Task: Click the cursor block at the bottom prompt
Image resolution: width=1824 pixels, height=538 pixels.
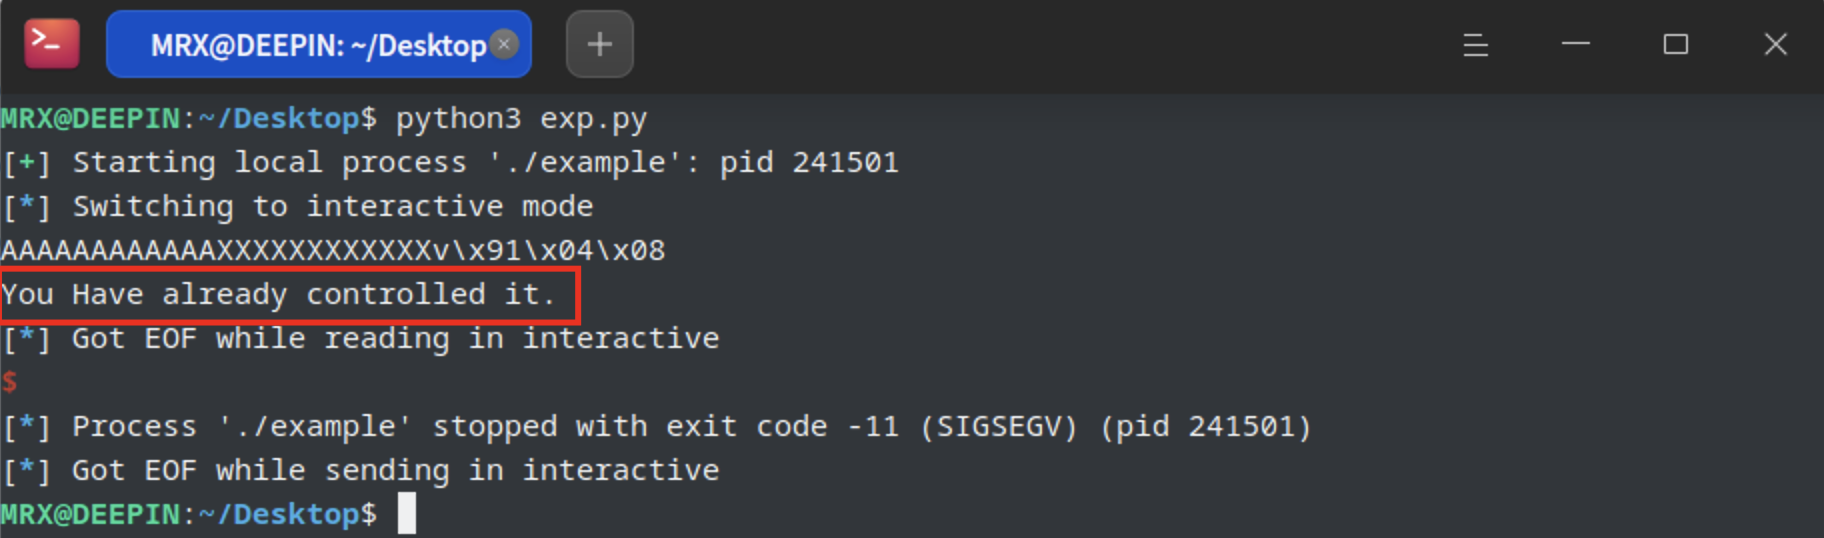Action: point(406,514)
